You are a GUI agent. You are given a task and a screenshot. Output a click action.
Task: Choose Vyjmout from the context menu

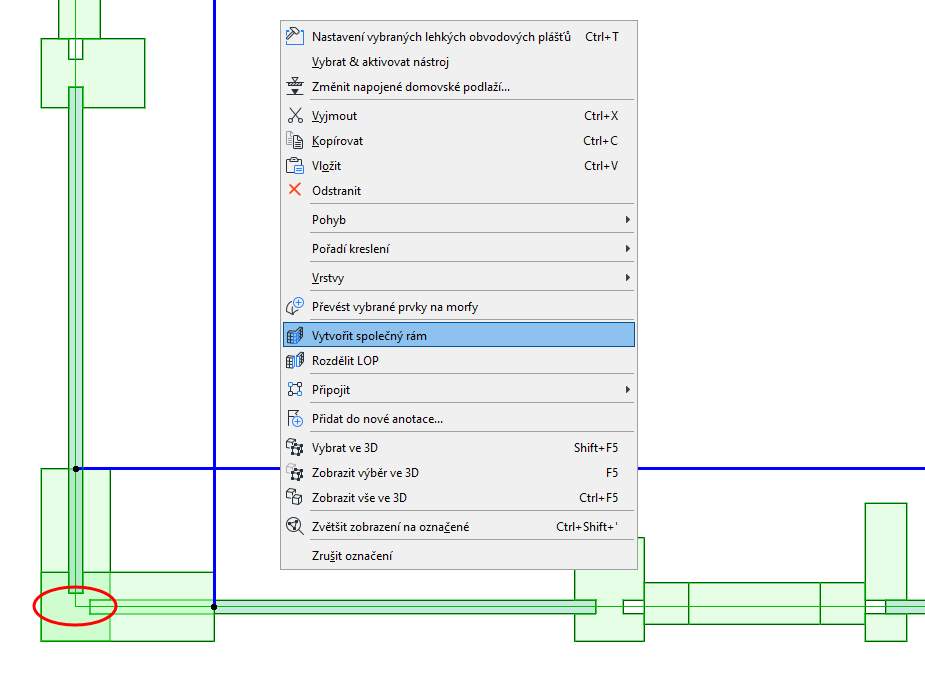click(458, 116)
